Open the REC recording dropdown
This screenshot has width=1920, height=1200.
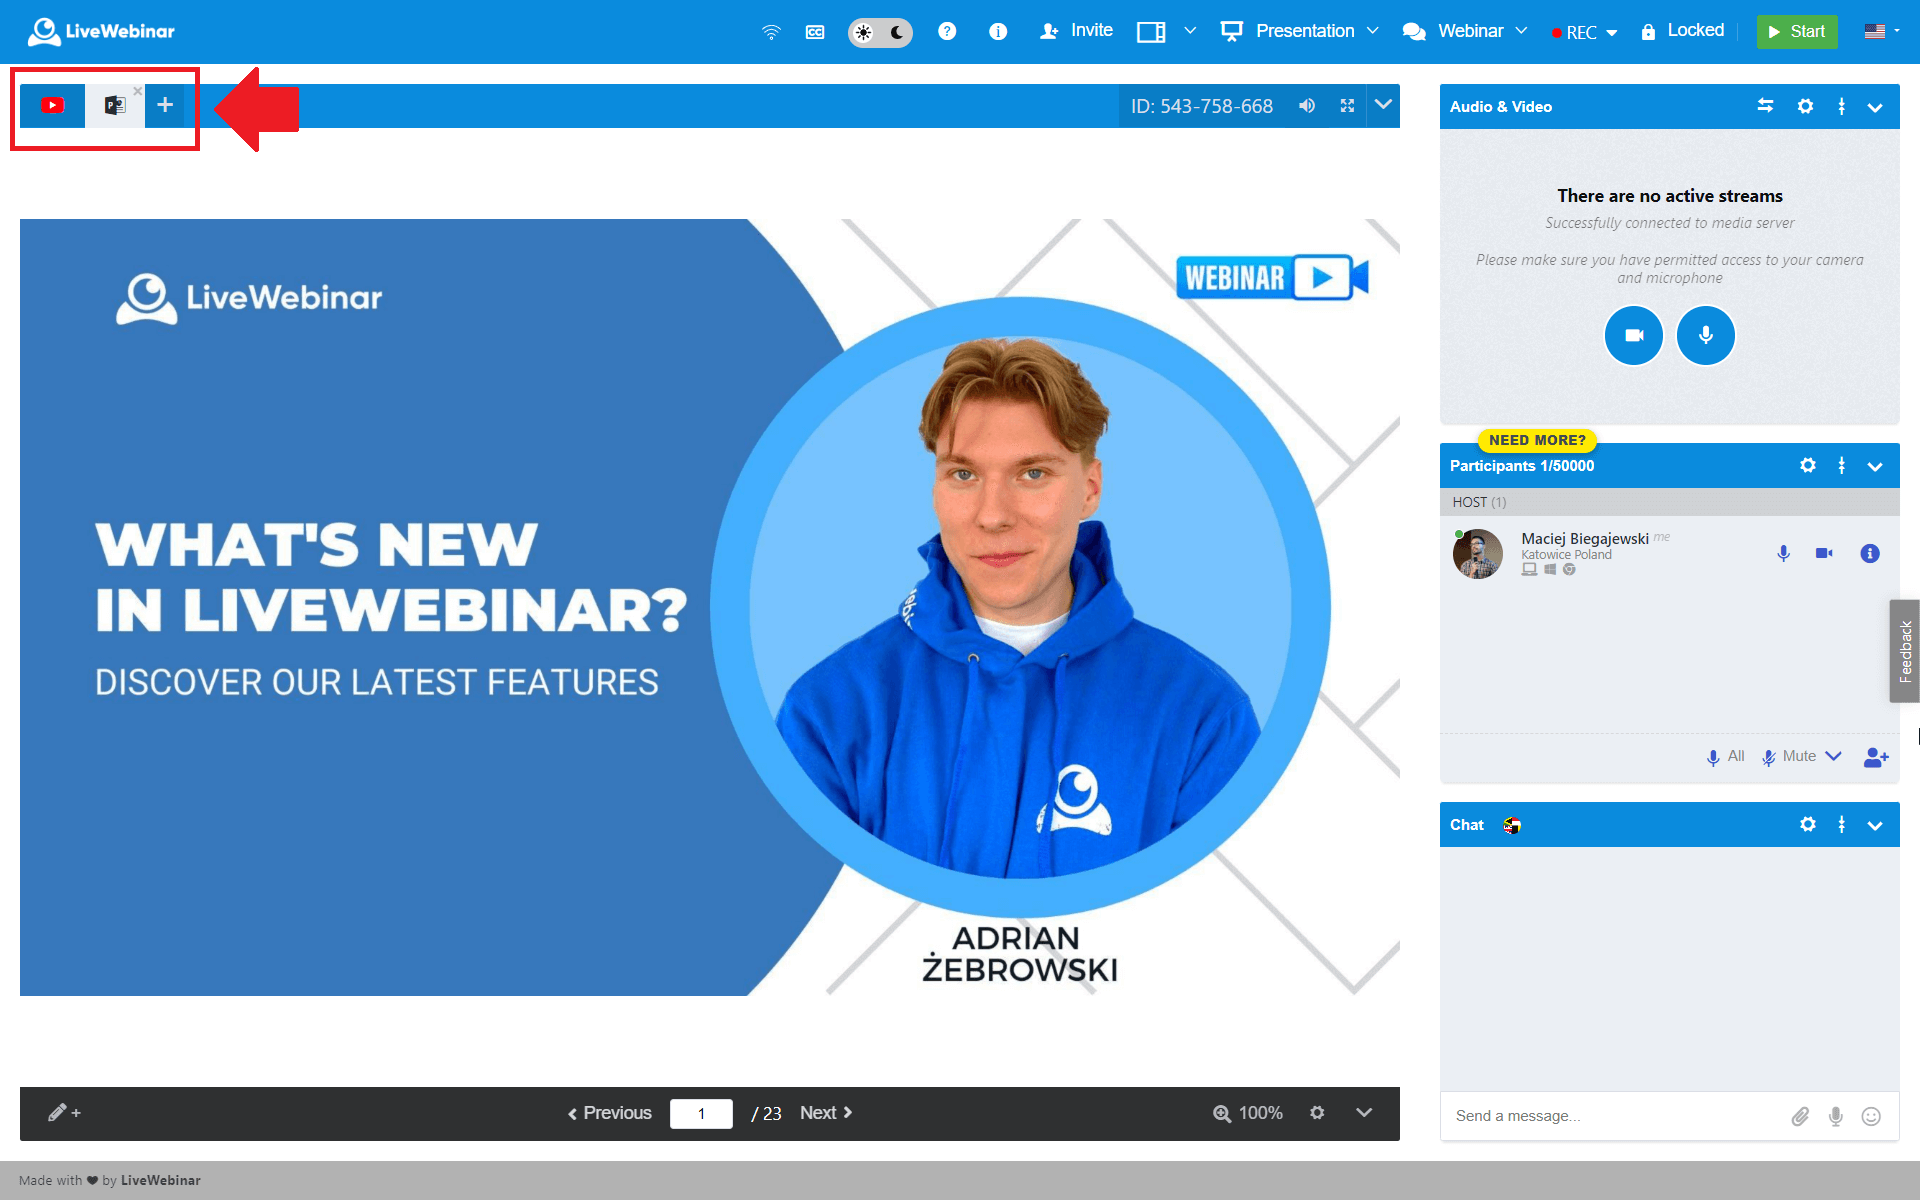pyautogui.click(x=1585, y=32)
